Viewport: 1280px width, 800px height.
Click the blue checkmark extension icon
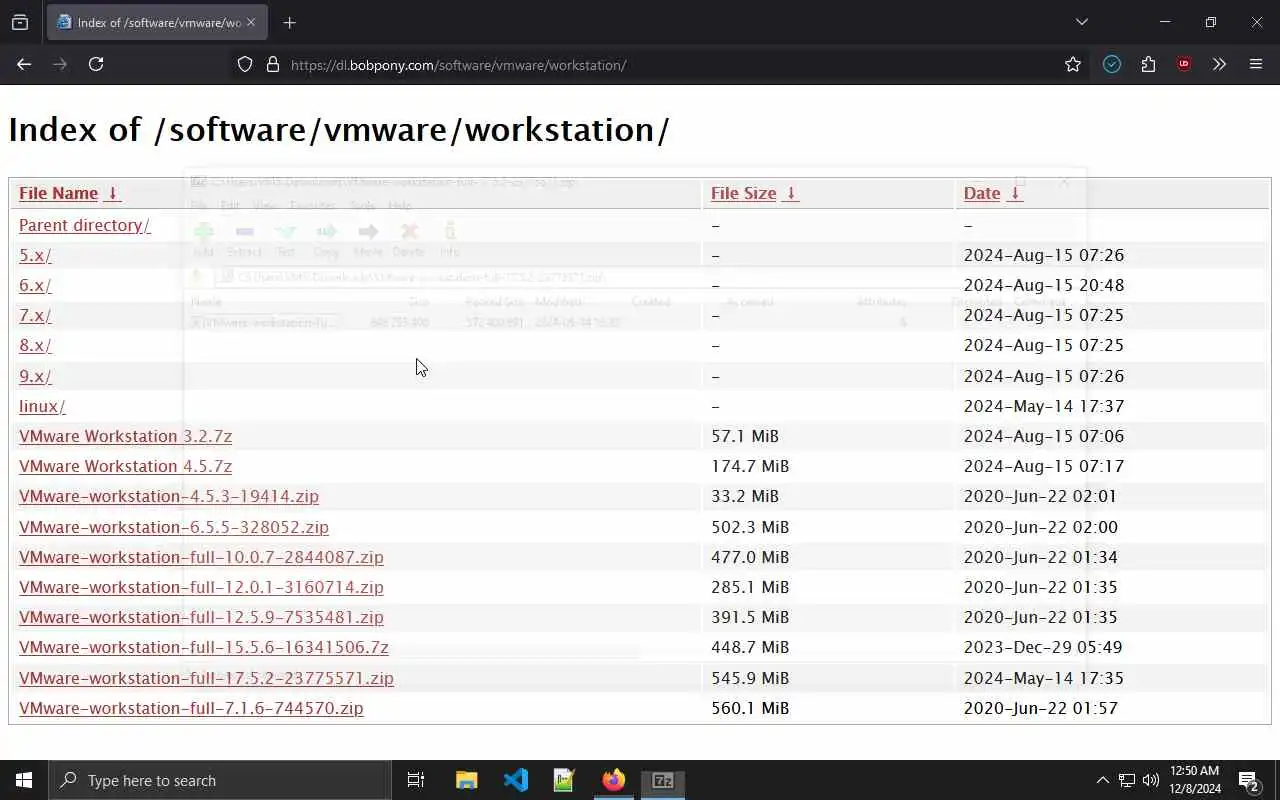(1112, 64)
